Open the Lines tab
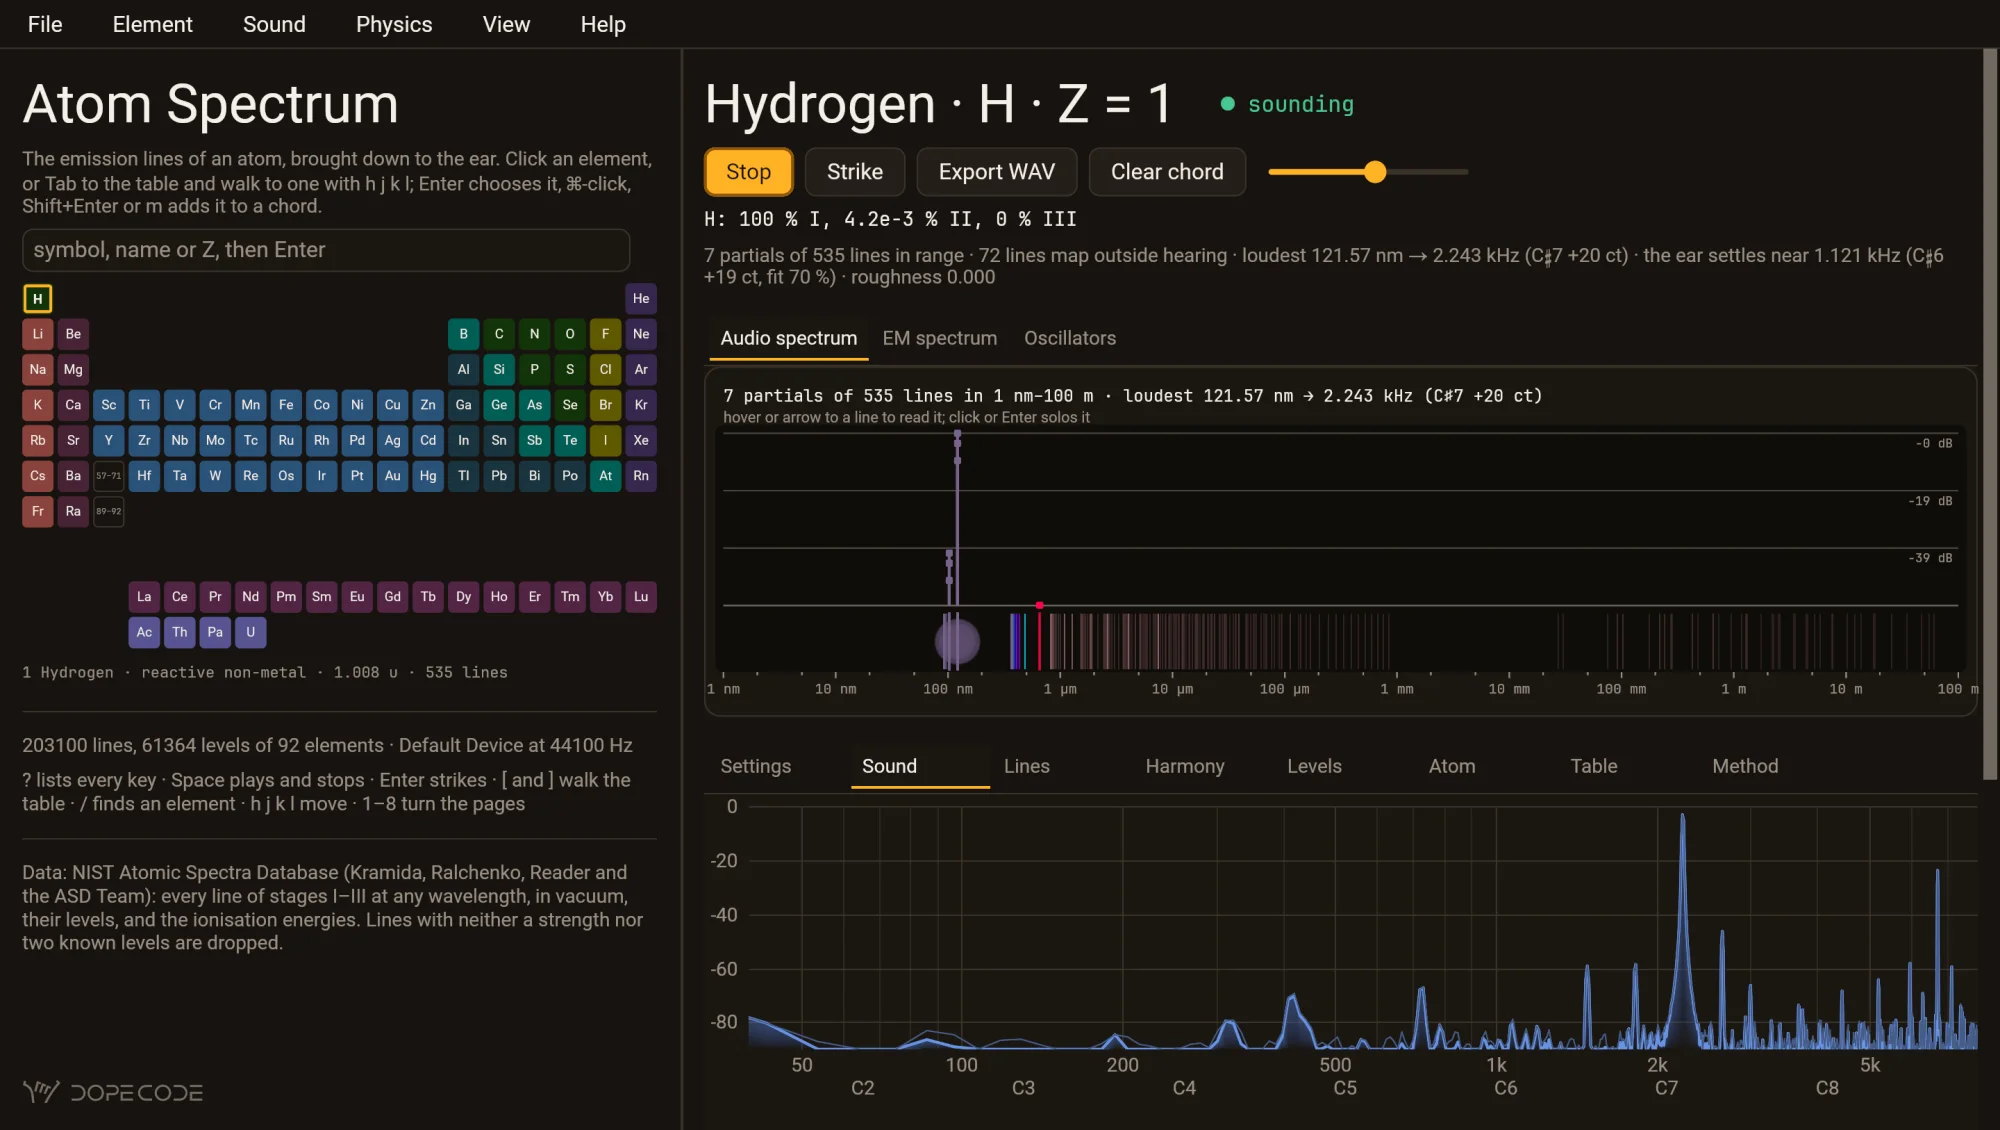Viewport: 2000px width, 1130px height. 1027,766
